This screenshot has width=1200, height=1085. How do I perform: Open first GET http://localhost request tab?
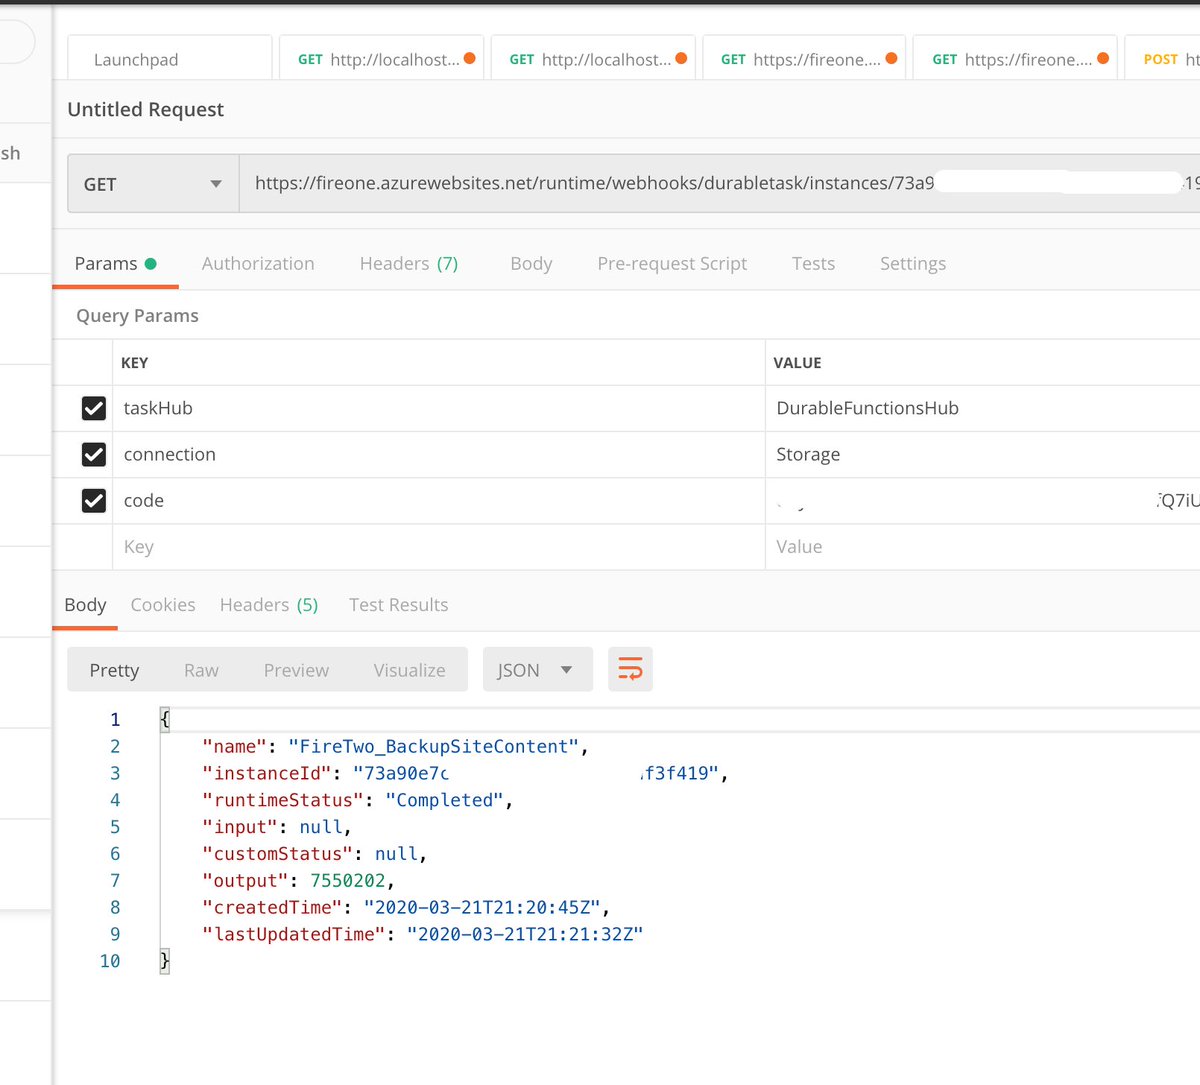(381, 59)
